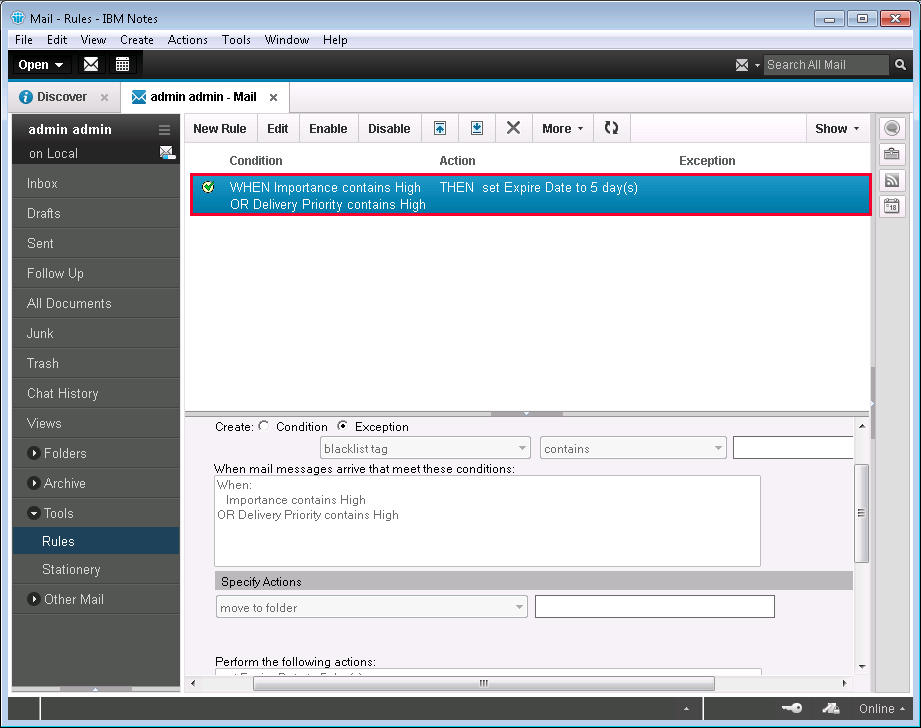Expand the Show dropdown in the toolbar

coord(837,128)
